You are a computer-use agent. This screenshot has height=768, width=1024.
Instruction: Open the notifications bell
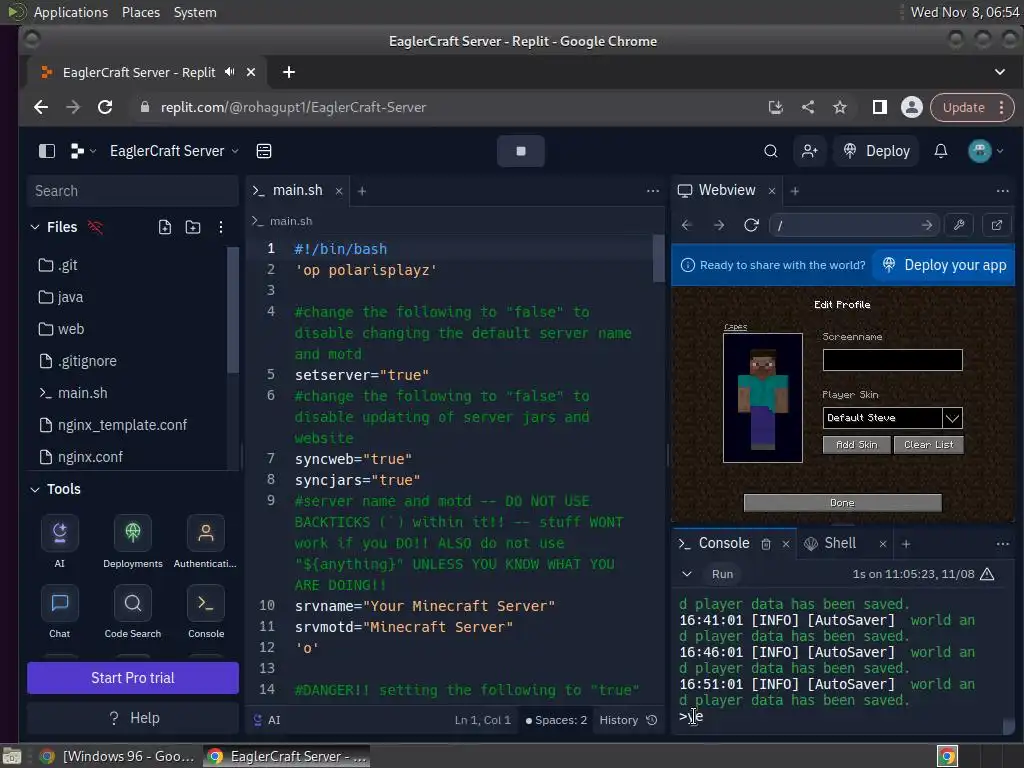[940, 151]
